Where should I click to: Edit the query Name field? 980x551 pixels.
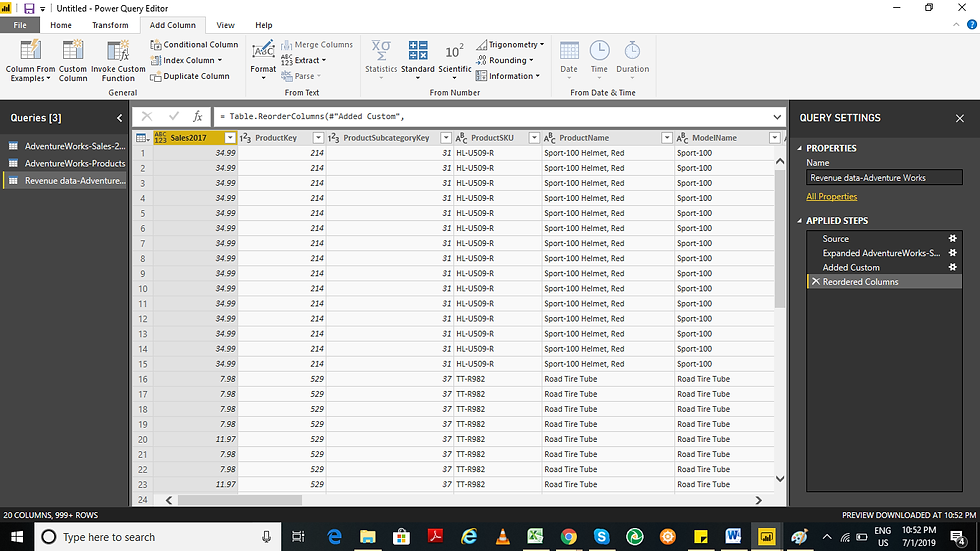(x=884, y=177)
